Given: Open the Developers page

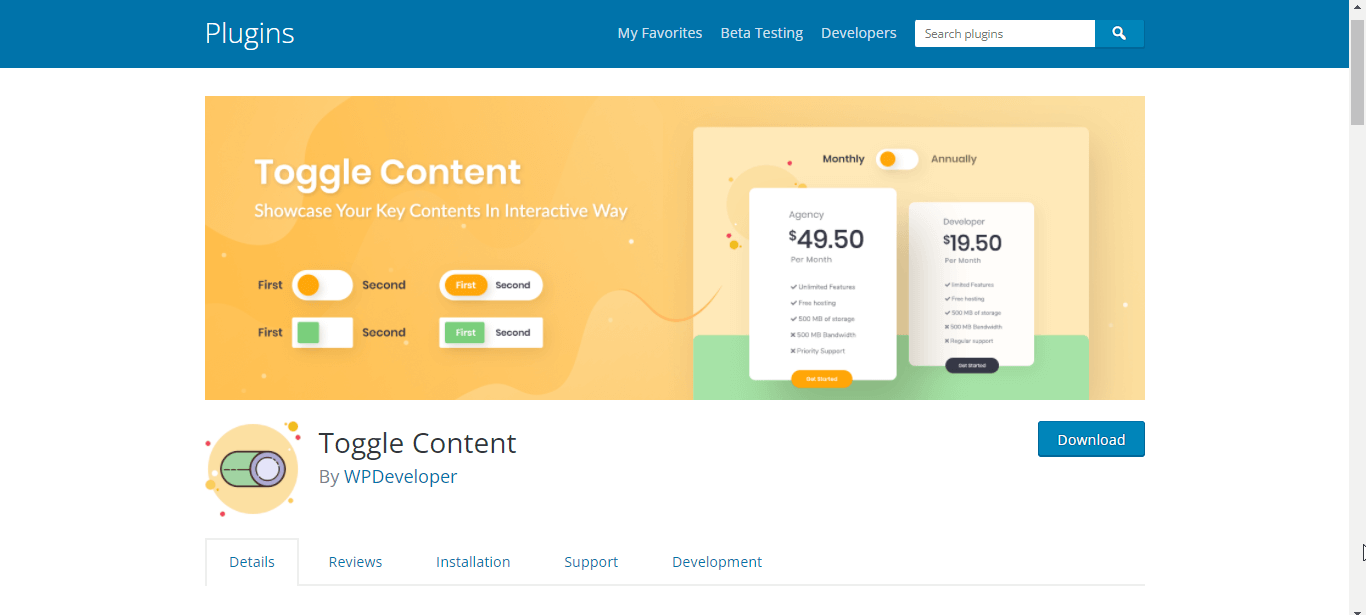Looking at the screenshot, I should coord(858,33).
